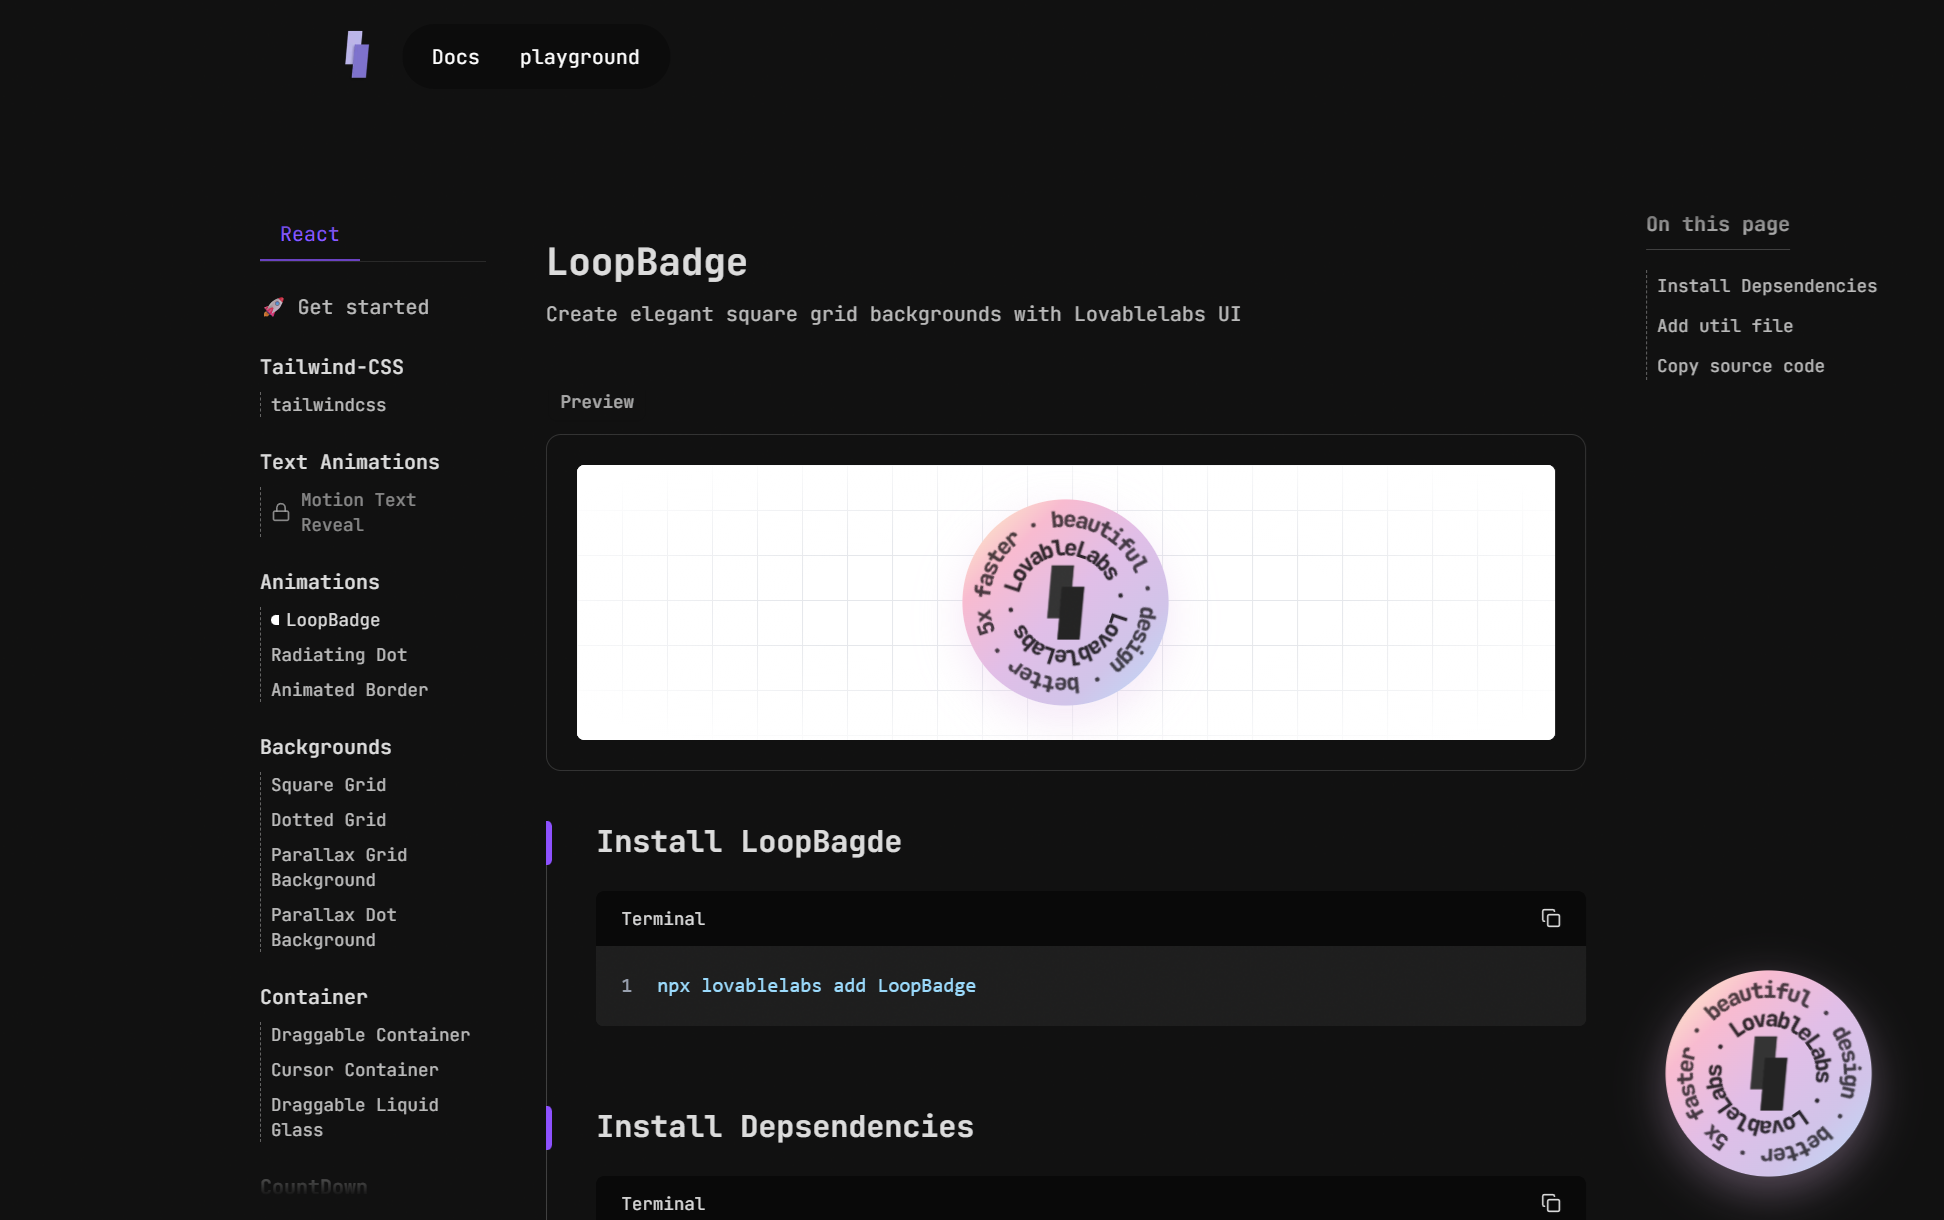Switch to the React tab

(x=310, y=234)
